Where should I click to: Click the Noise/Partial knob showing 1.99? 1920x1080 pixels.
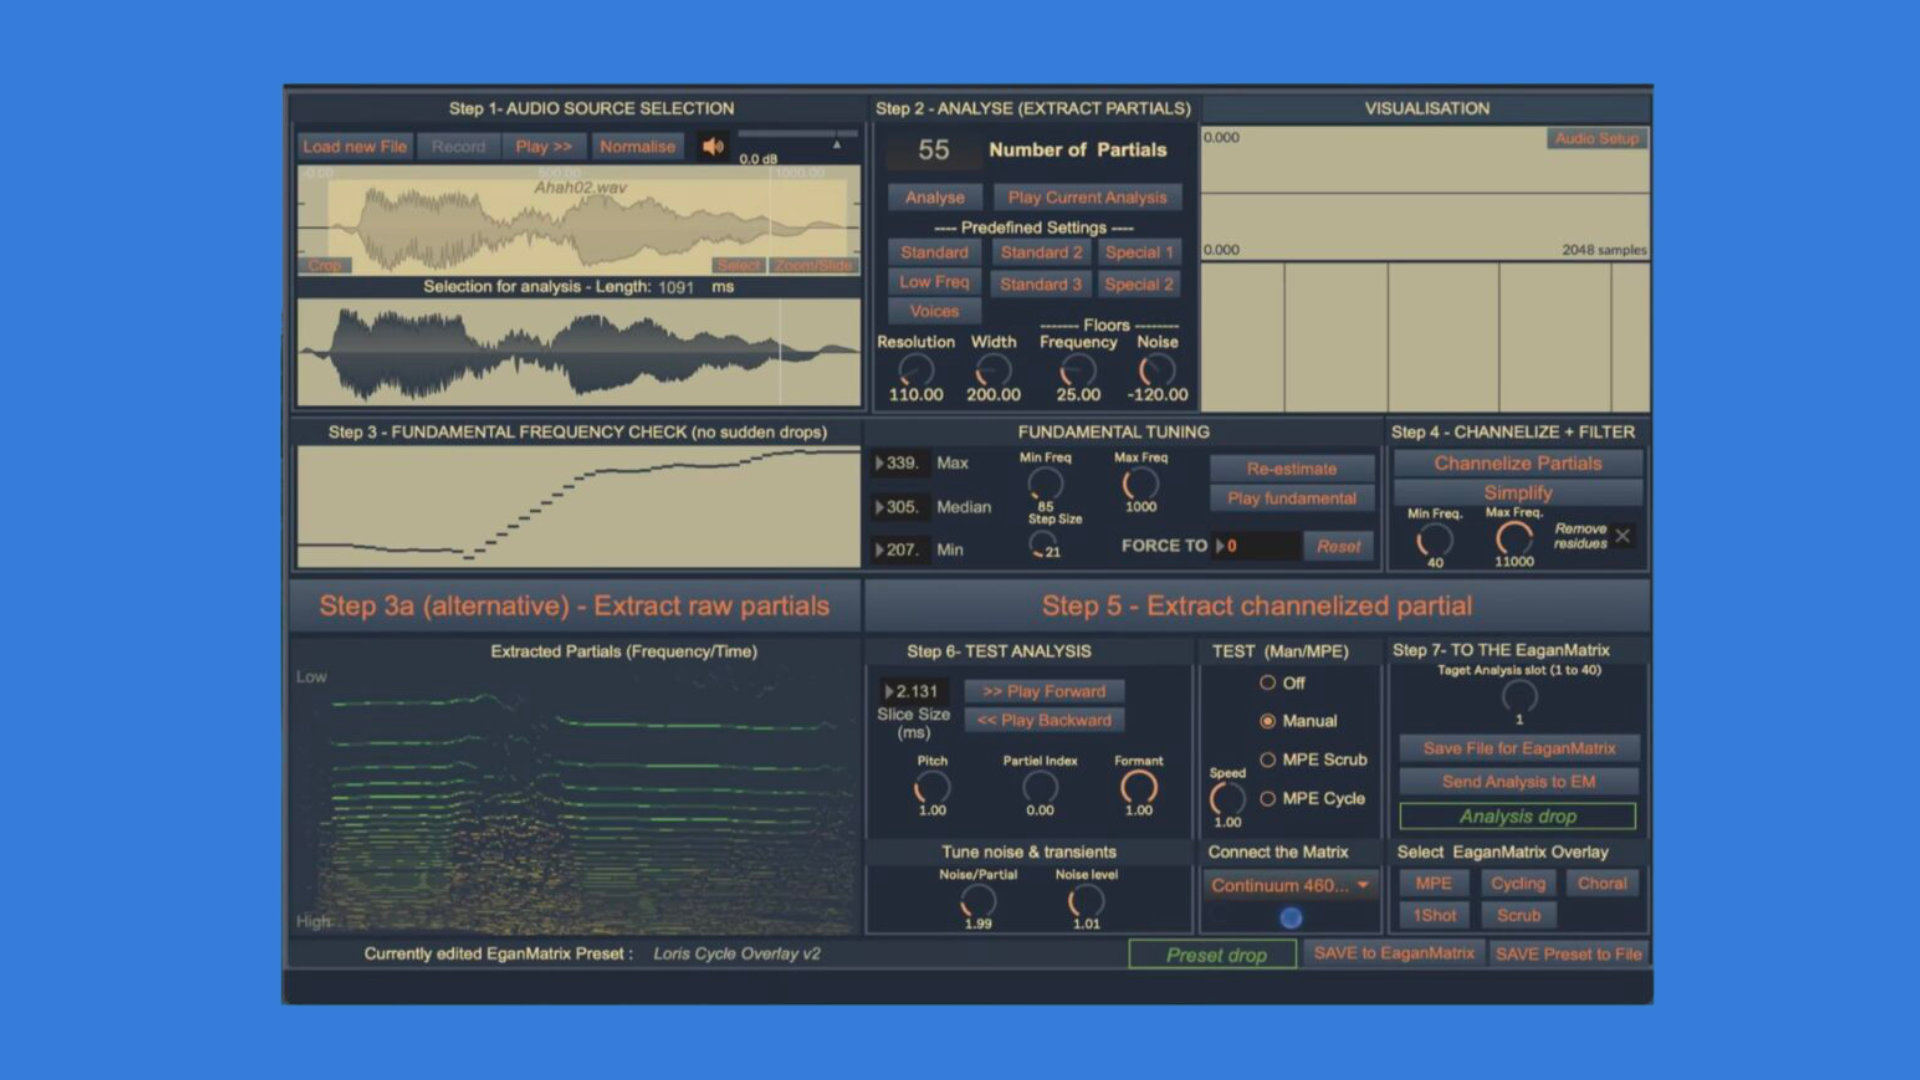point(977,900)
